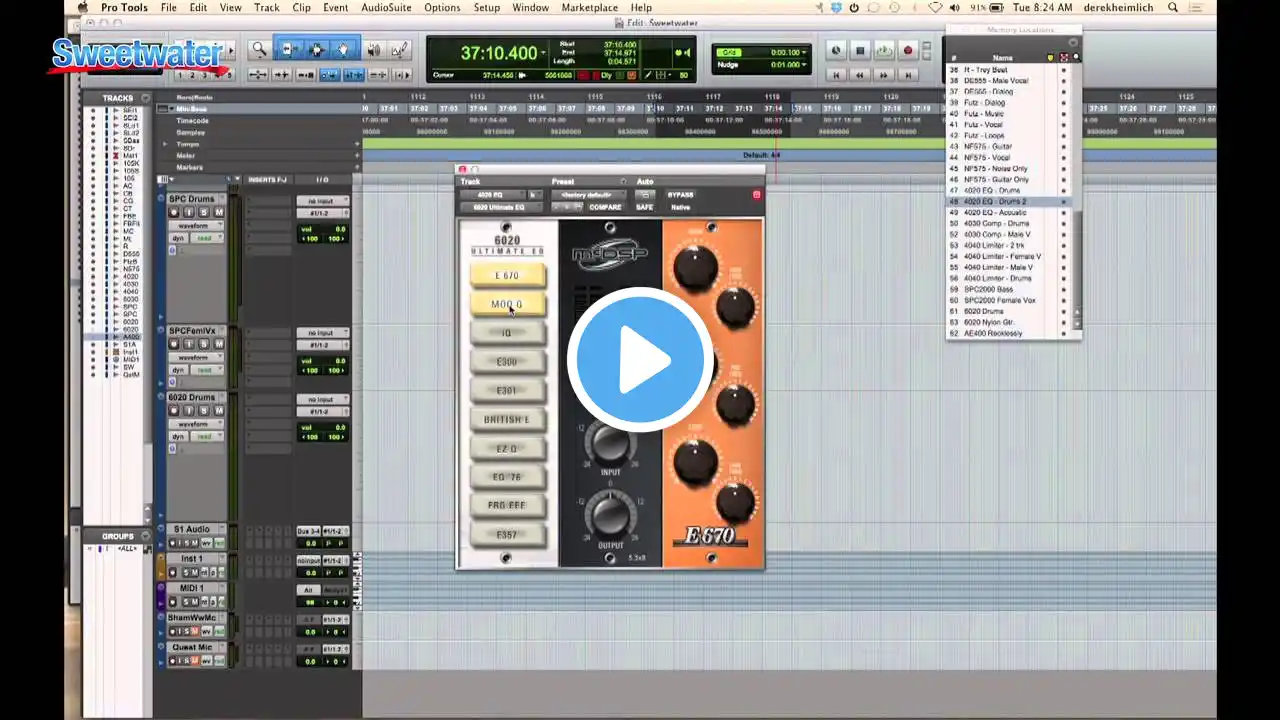Open SPC Drums waveform view dropdown
This screenshot has width=1280, height=720.
196,226
